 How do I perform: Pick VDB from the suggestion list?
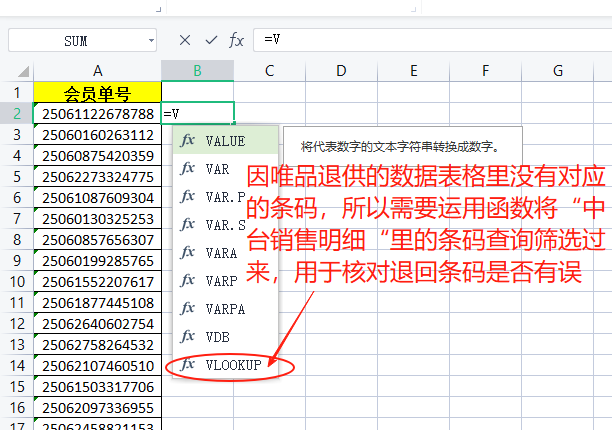pos(217,337)
